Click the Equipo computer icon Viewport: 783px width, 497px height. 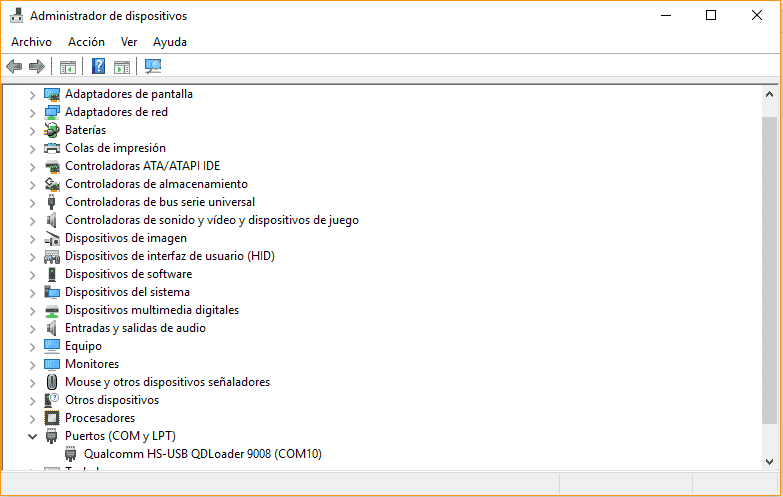point(52,346)
